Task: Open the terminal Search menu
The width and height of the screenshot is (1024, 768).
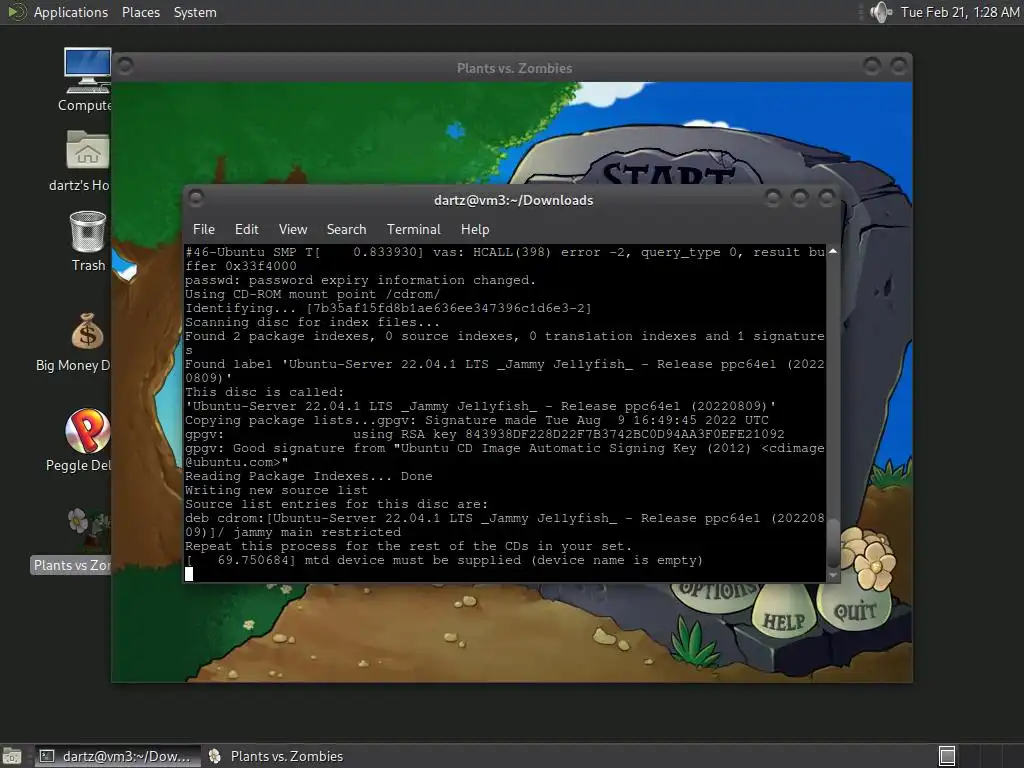Action: click(346, 229)
